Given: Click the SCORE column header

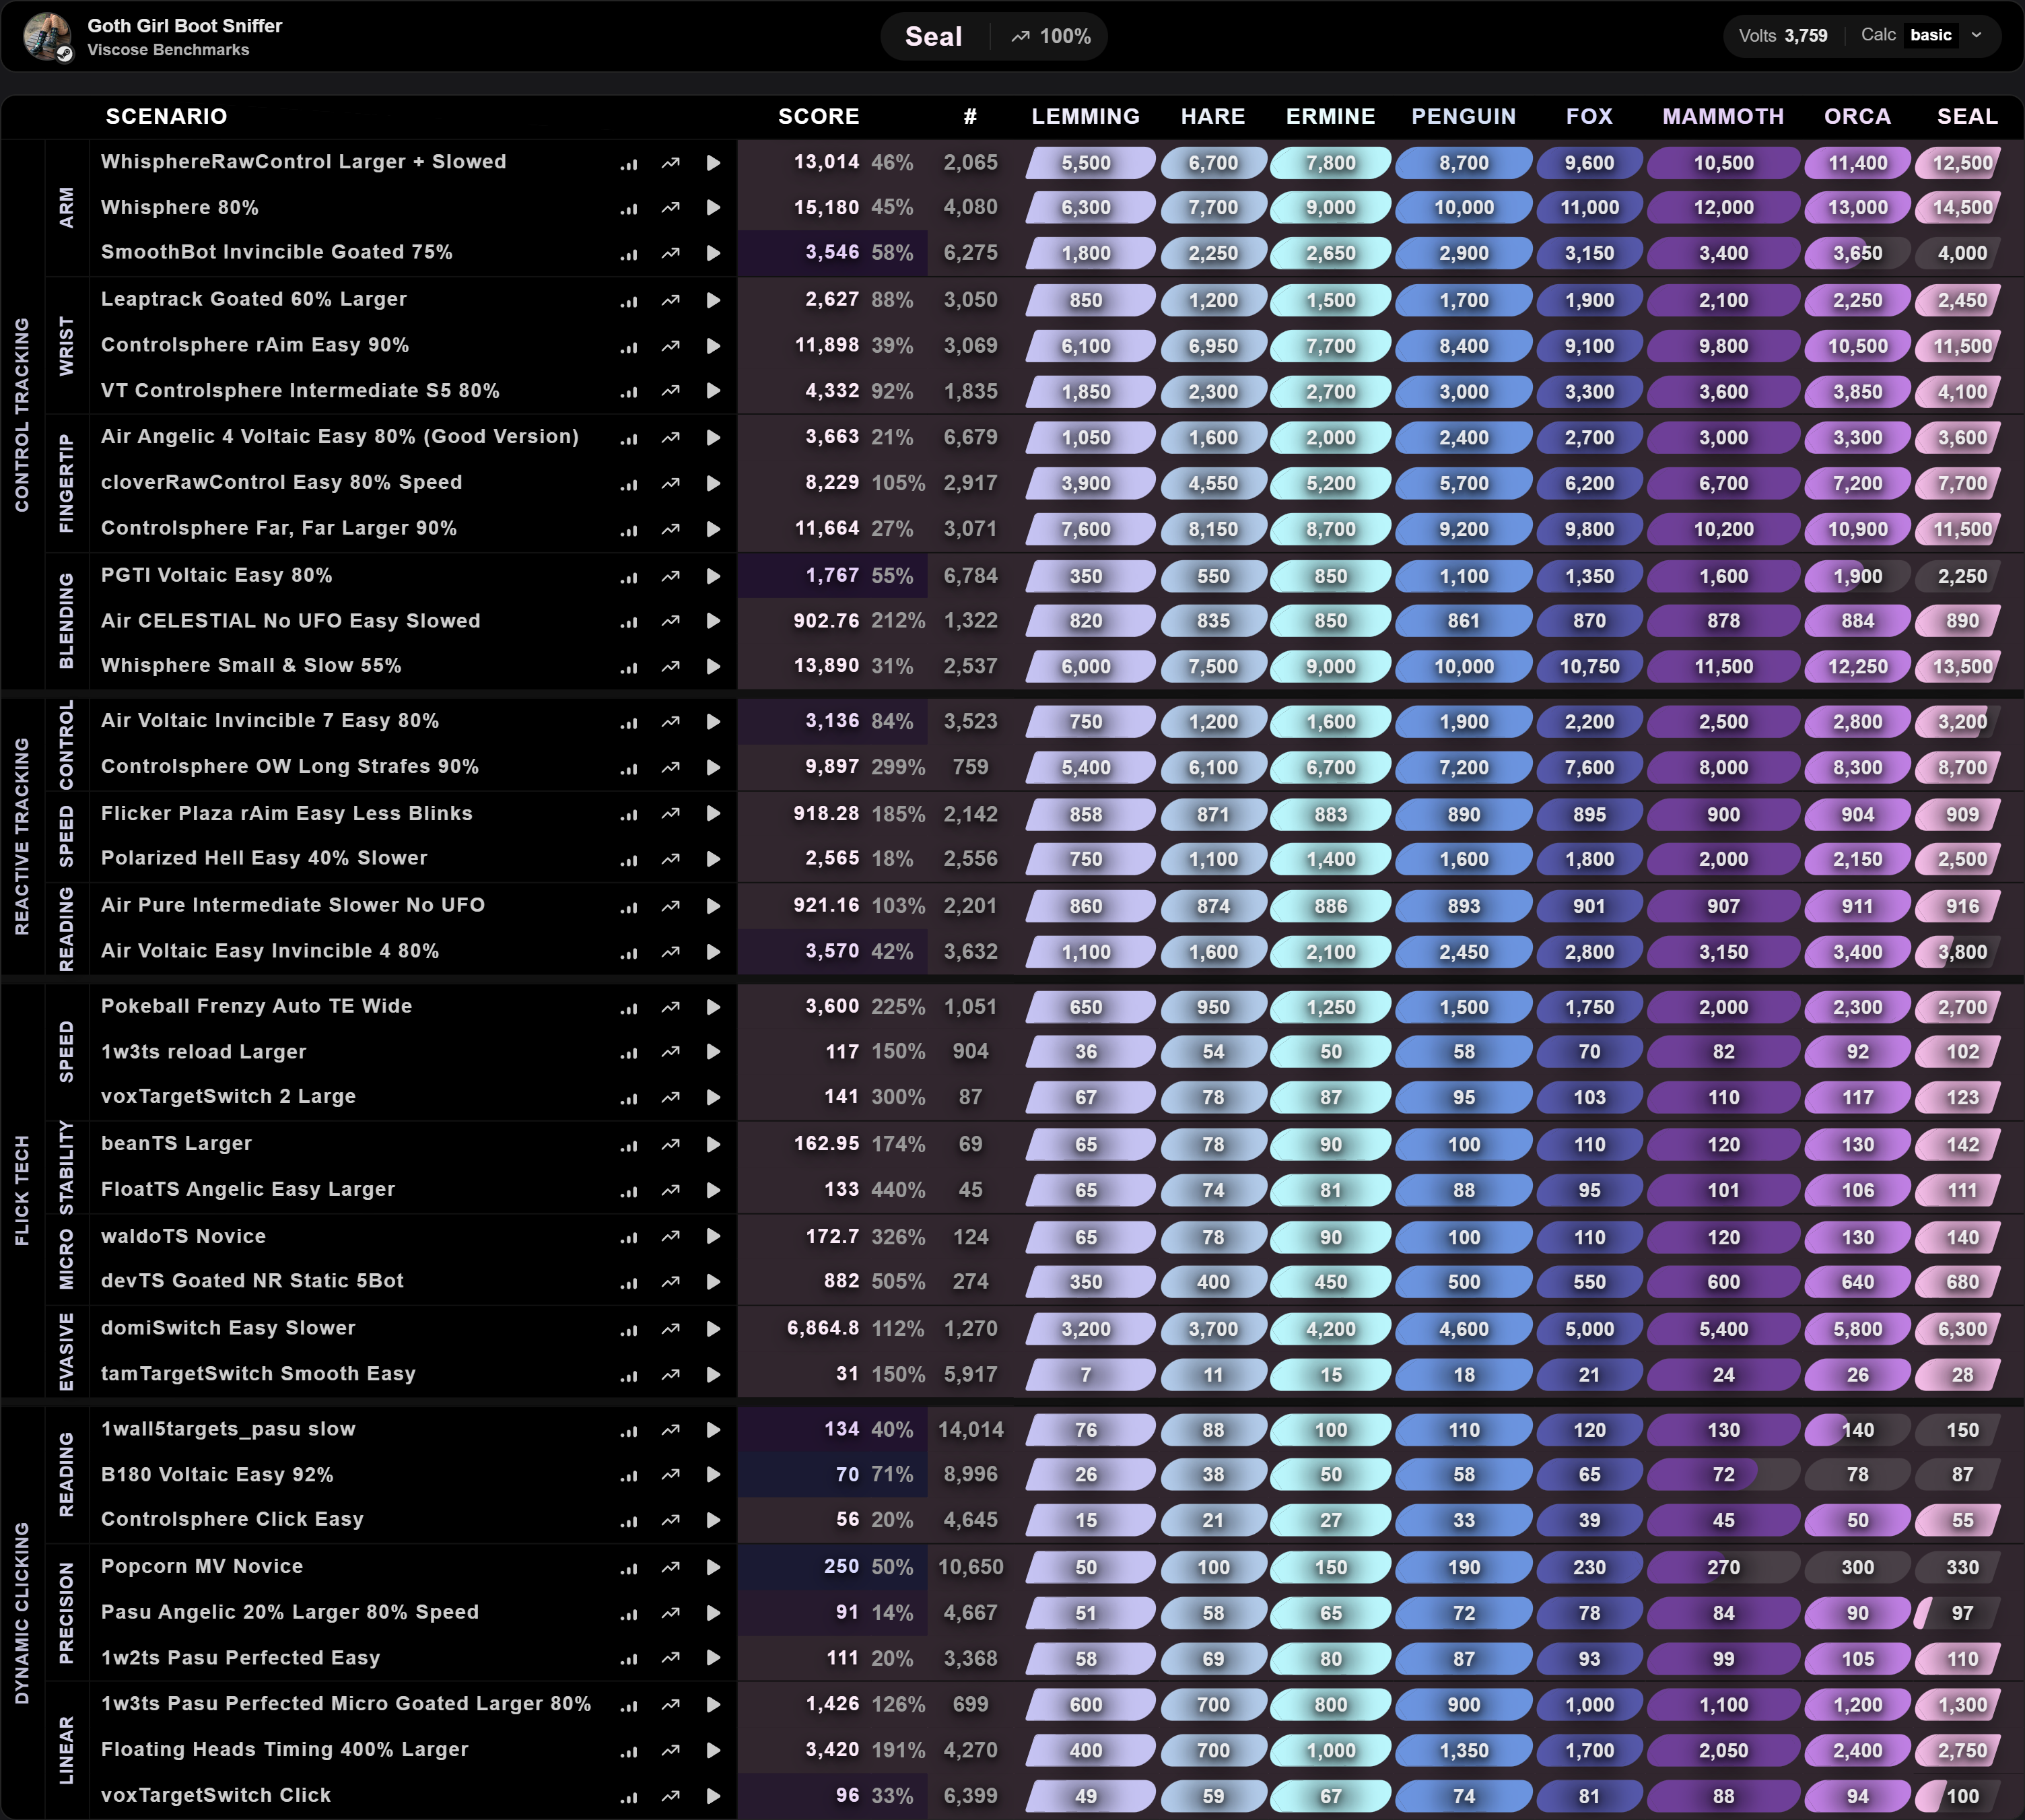Looking at the screenshot, I should tap(818, 116).
